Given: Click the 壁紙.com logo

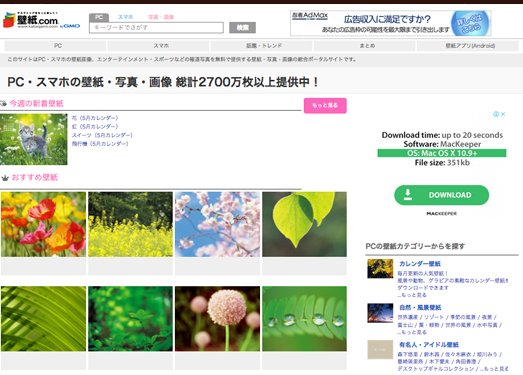Looking at the screenshot, I should (x=31, y=20).
